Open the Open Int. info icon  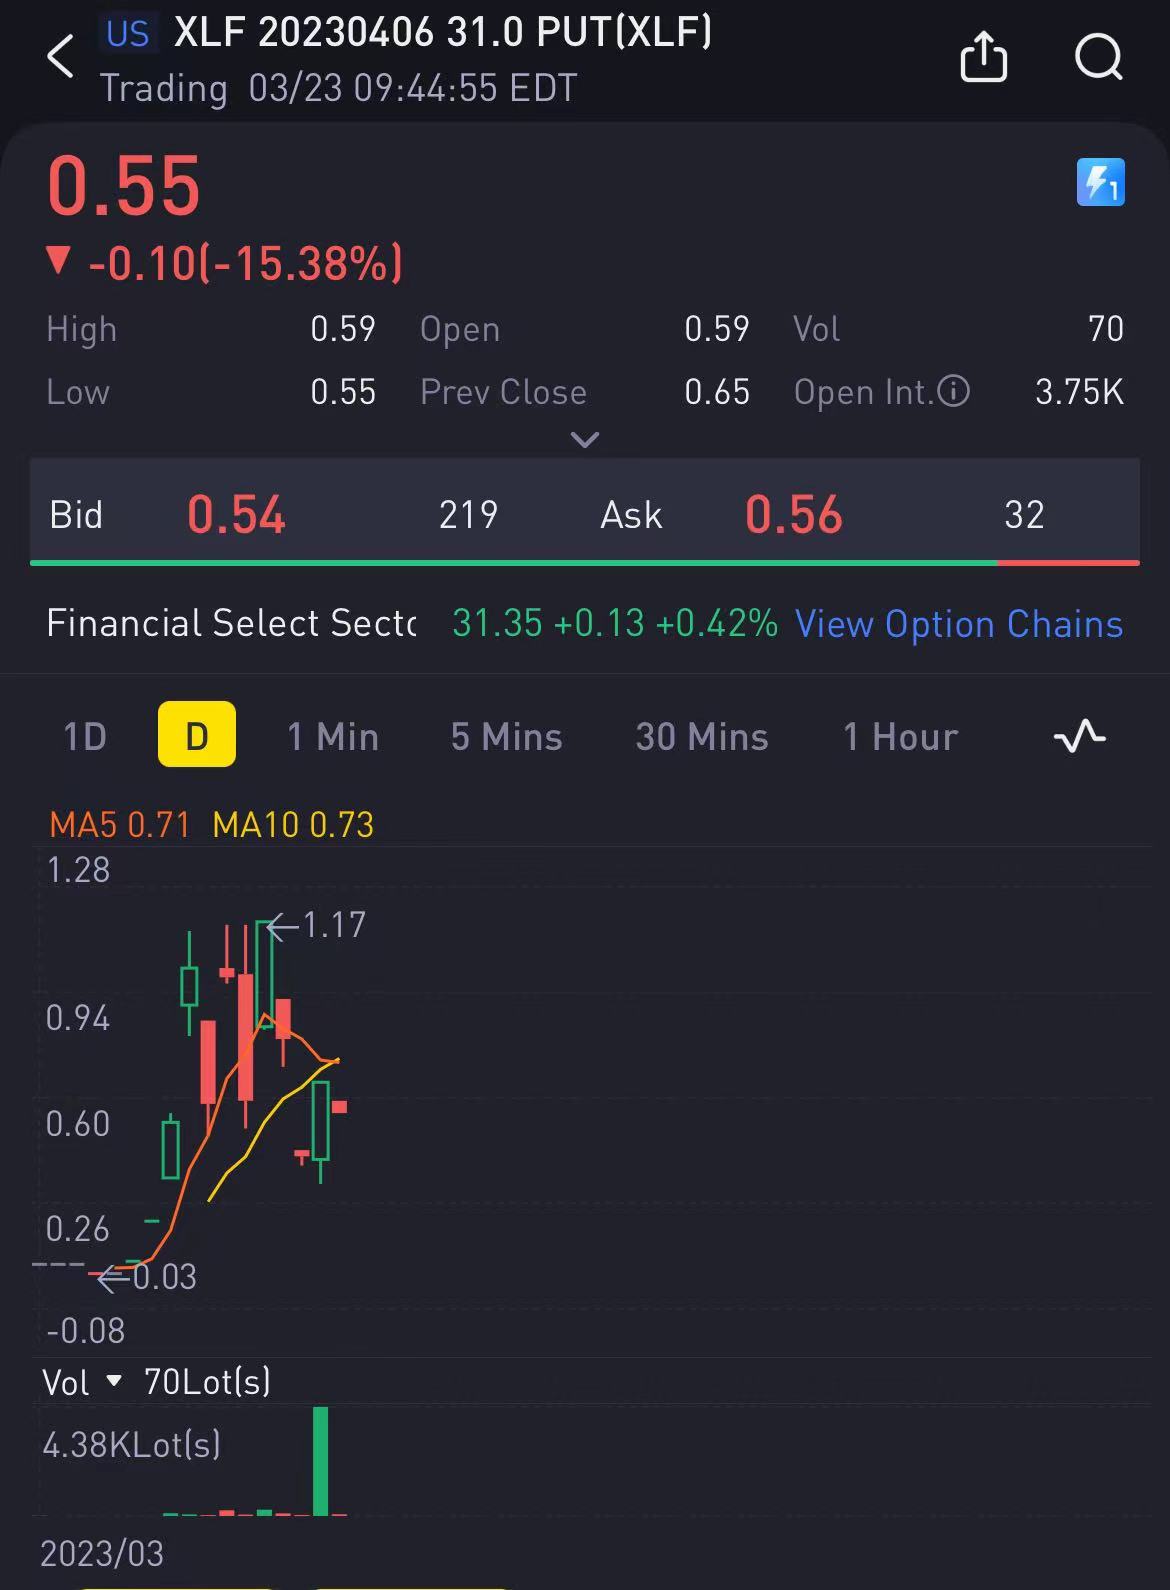coord(953,391)
